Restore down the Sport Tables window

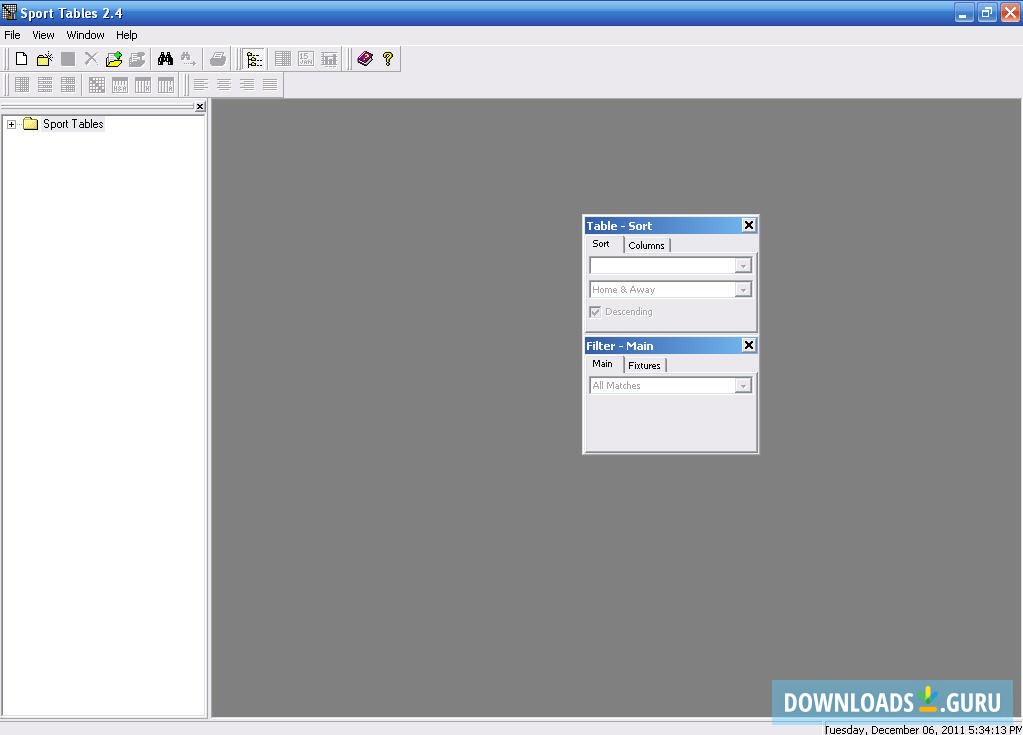987,13
